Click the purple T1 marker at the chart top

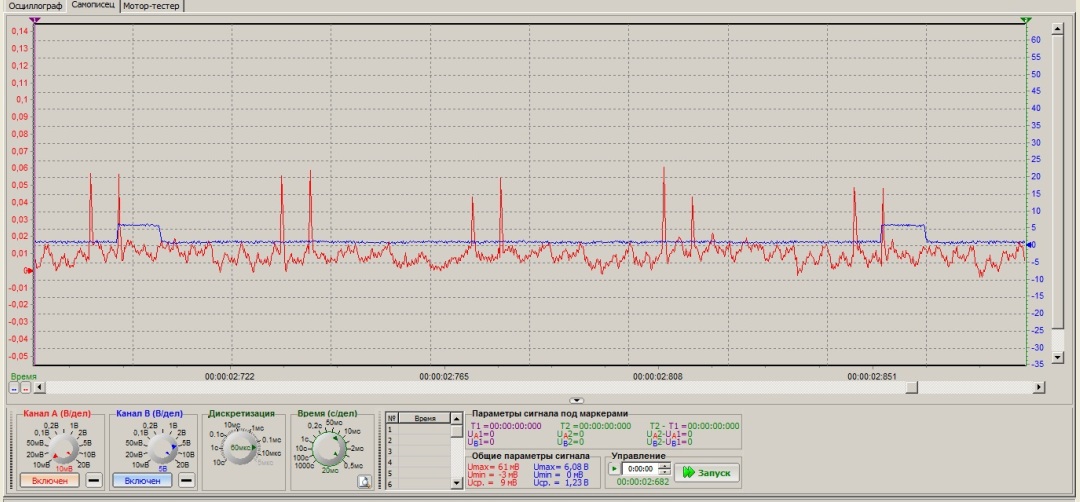35,21
